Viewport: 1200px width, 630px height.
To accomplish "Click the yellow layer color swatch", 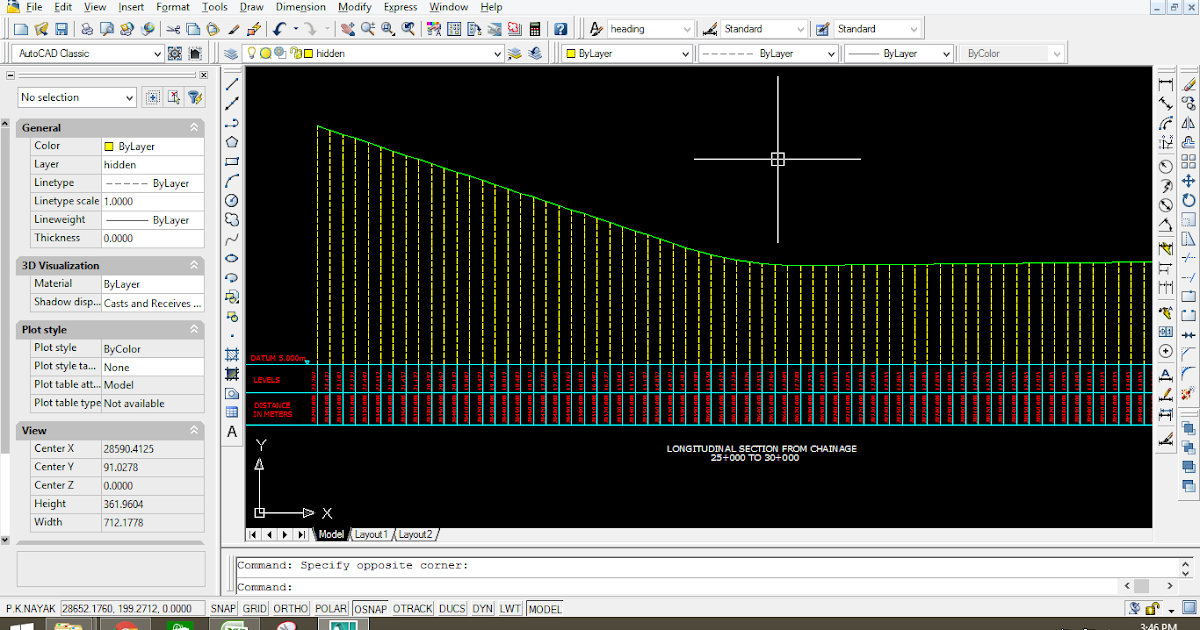I will coord(309,54).
